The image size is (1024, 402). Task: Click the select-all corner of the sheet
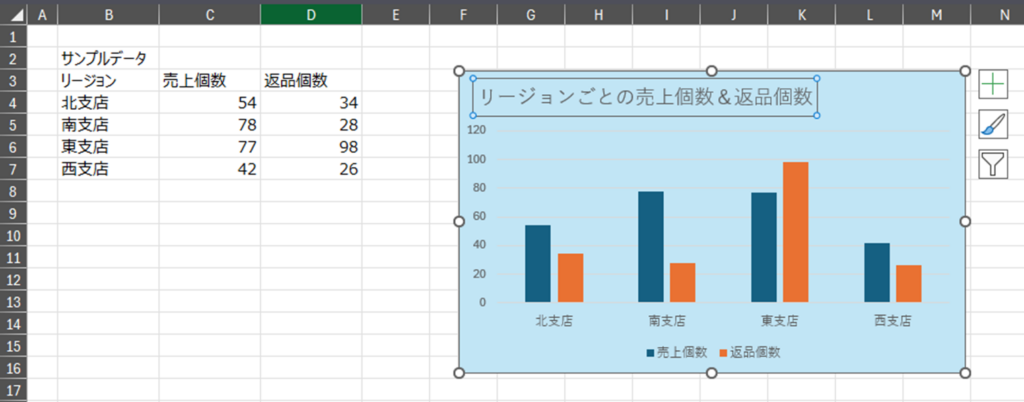click(13, 13)
